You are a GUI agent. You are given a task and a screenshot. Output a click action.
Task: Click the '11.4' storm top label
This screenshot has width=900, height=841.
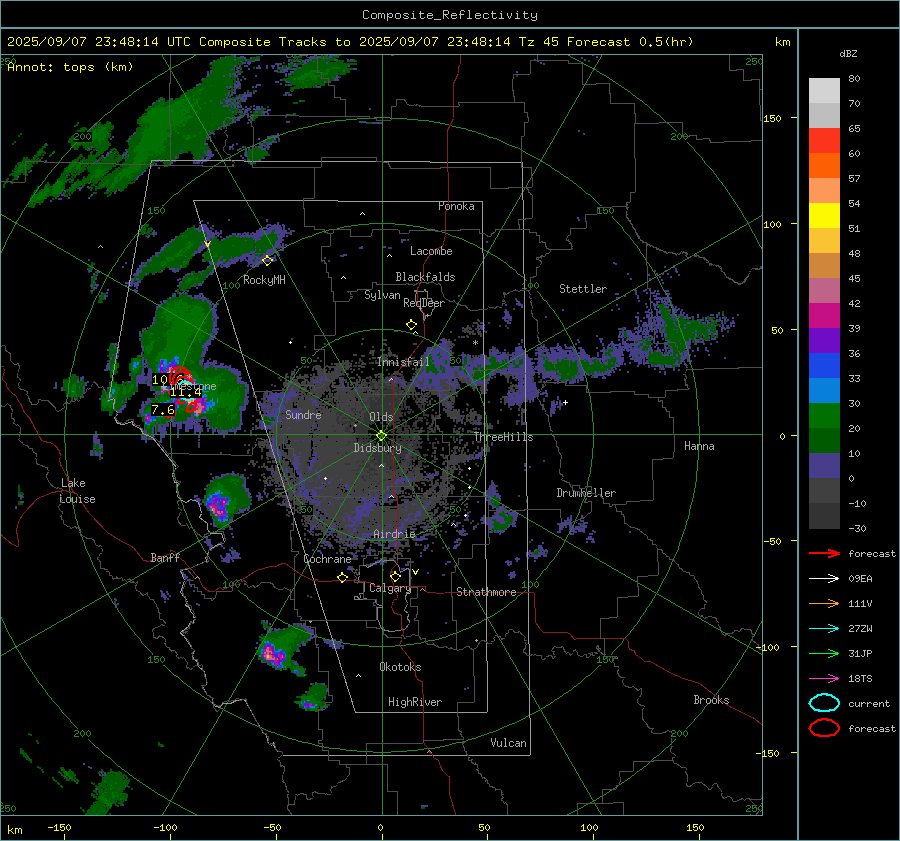tap(185, 392)
